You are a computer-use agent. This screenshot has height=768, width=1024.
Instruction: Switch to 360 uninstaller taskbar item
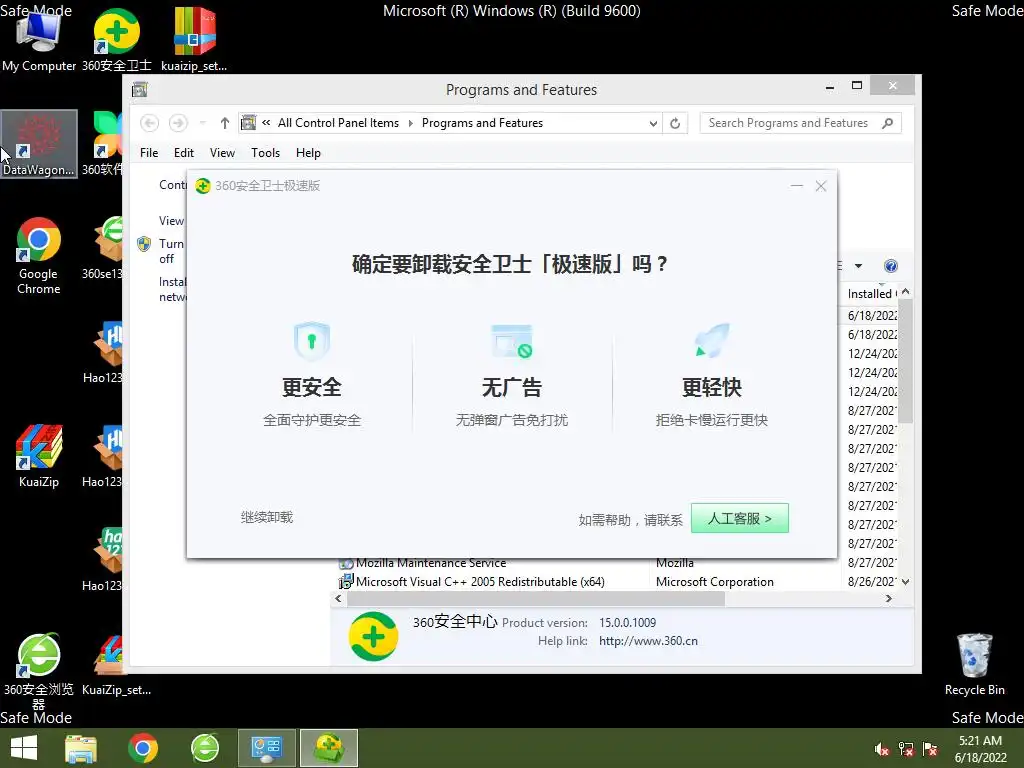pyautogui.click(x=328, y=748)
